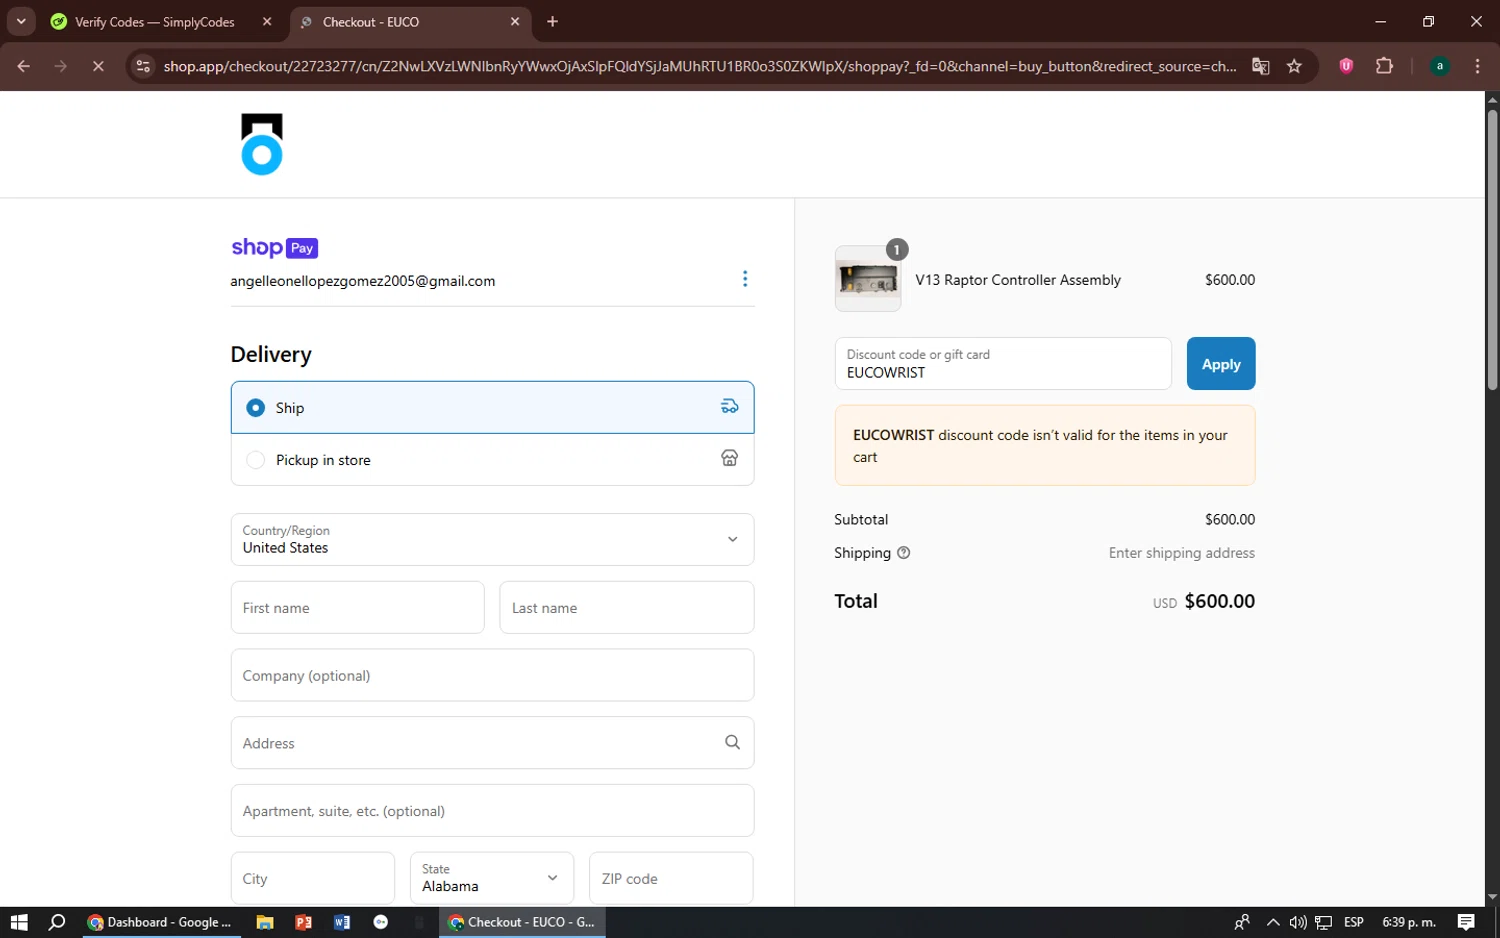This screenshot has width=1500, height=938.
Task: Show hidden system tray icons
Action: [1272, 922]
